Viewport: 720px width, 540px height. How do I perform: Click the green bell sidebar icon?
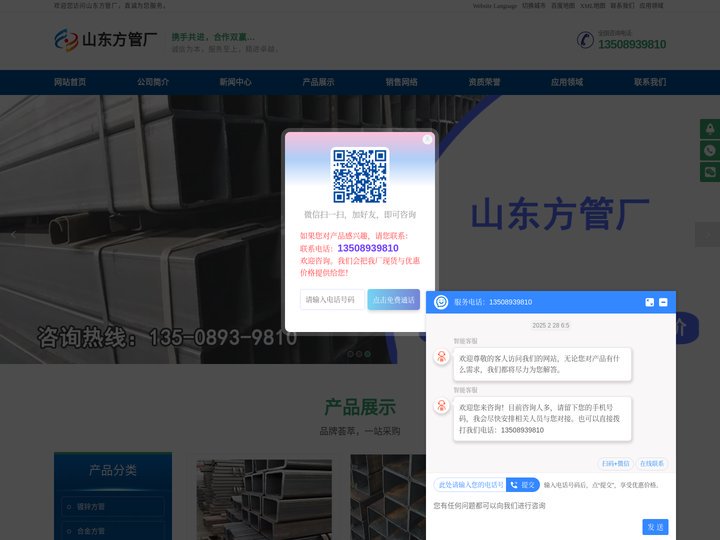tap(710, 129)
